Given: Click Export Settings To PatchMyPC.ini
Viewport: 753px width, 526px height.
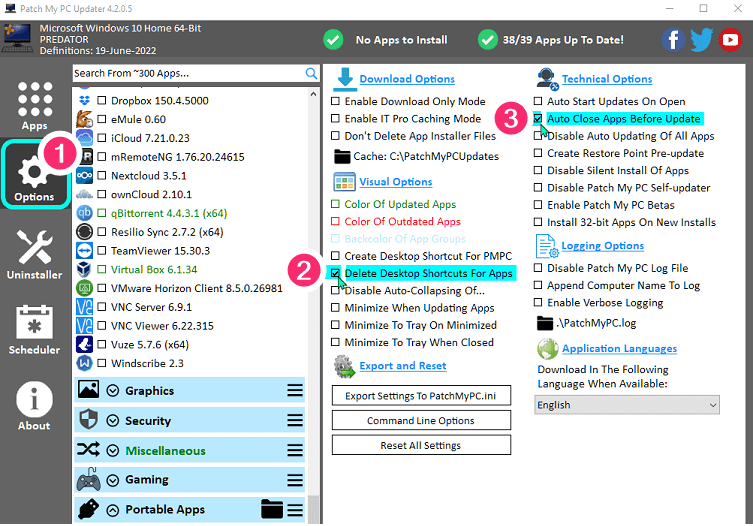Looking at the screenshot, I should point(421,396).
